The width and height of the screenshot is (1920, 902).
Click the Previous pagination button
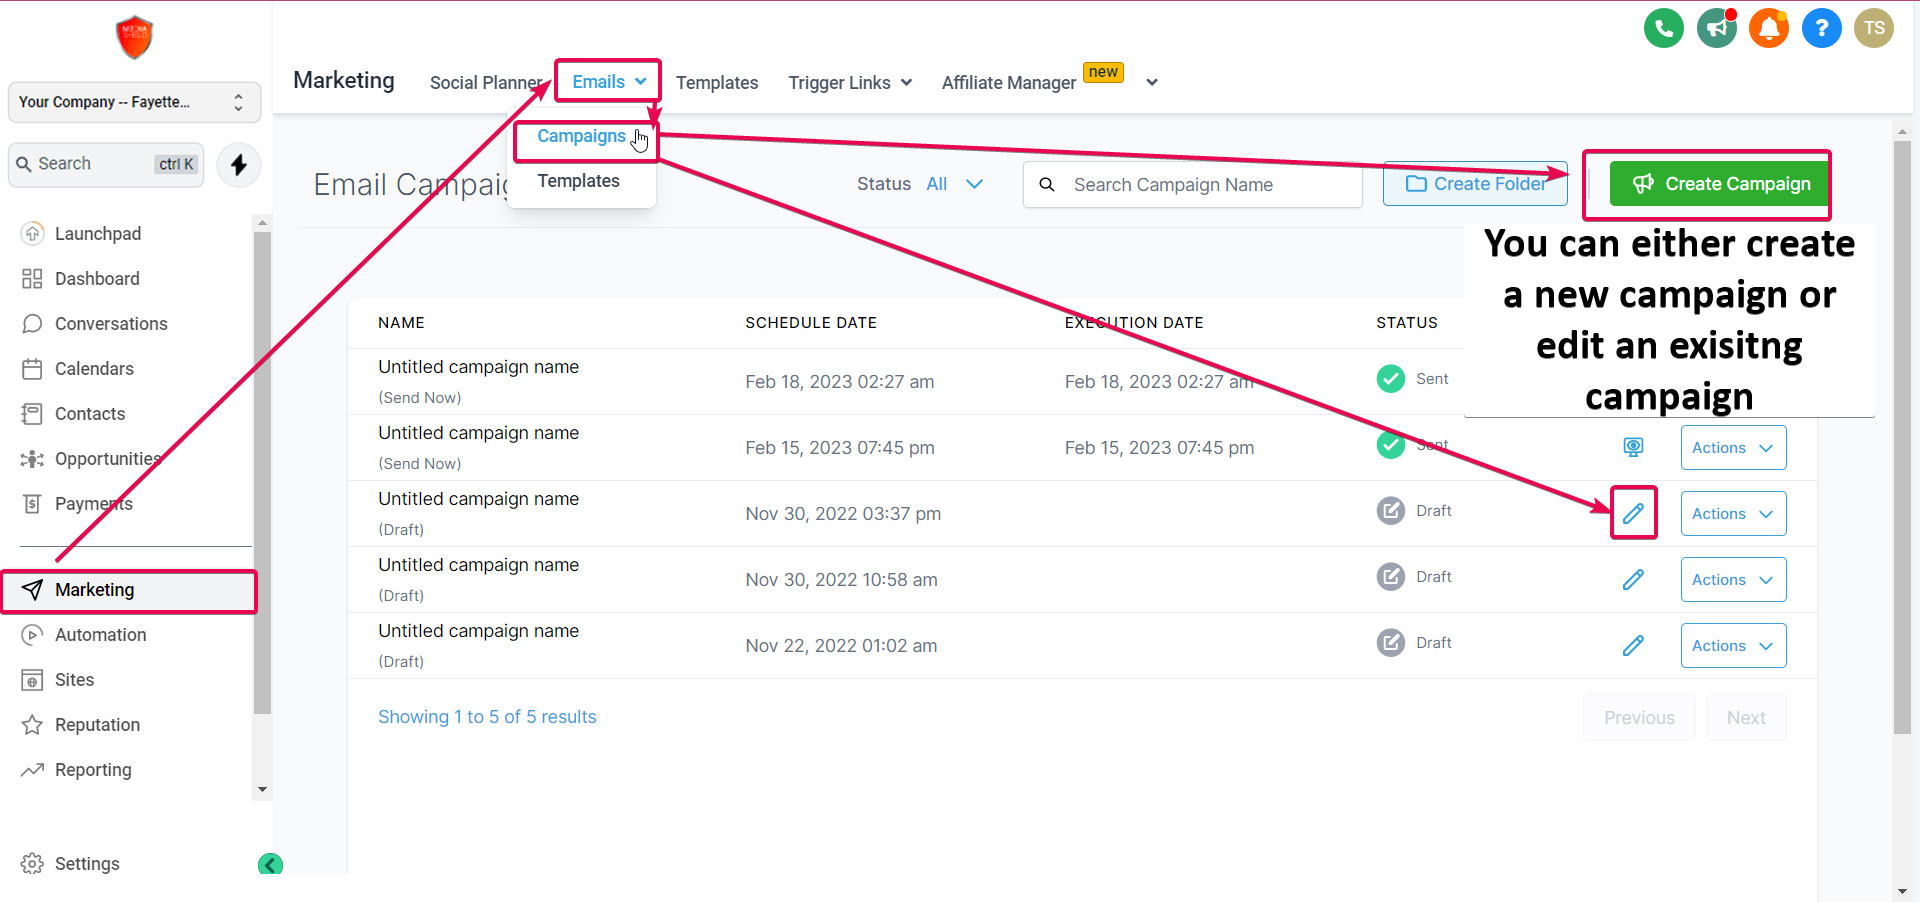tap(1639, 717)
